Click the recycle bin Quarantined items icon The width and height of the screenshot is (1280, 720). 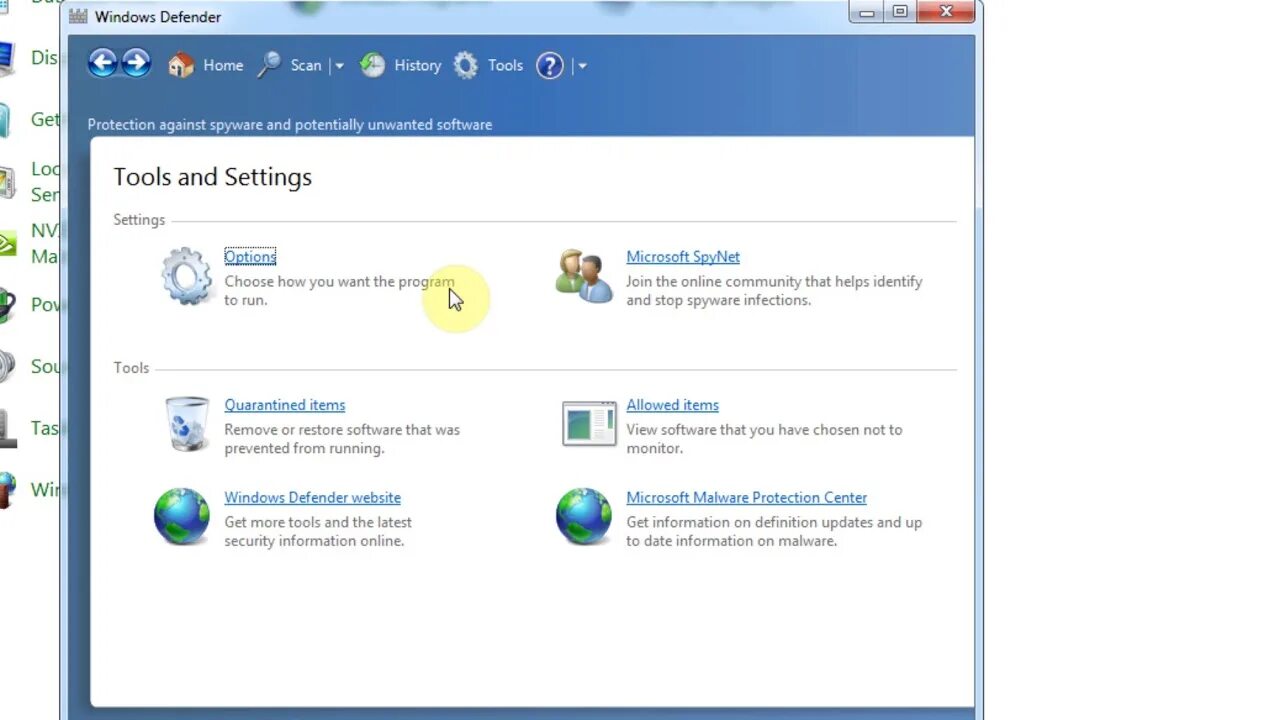(x=187, y=424)
